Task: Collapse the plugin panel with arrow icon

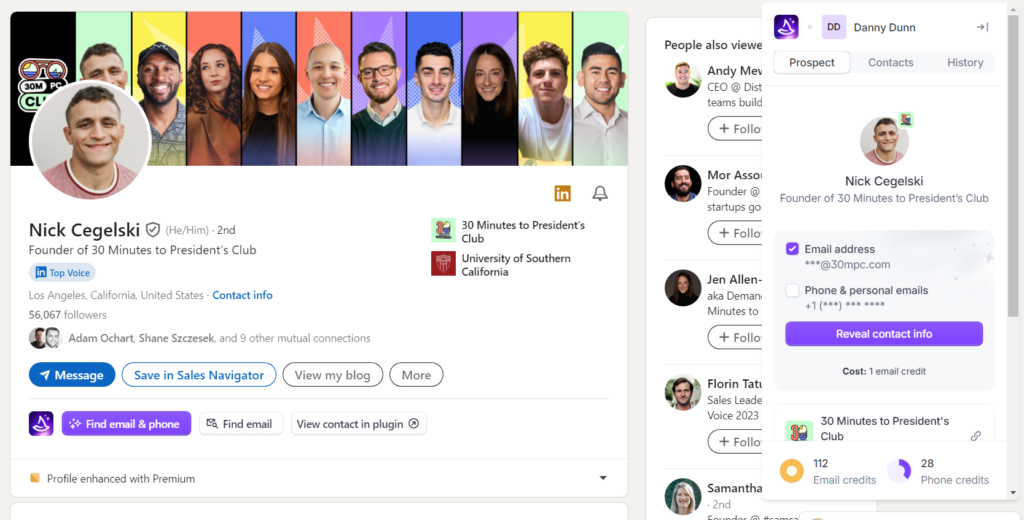Action: [x=982, y=27]
